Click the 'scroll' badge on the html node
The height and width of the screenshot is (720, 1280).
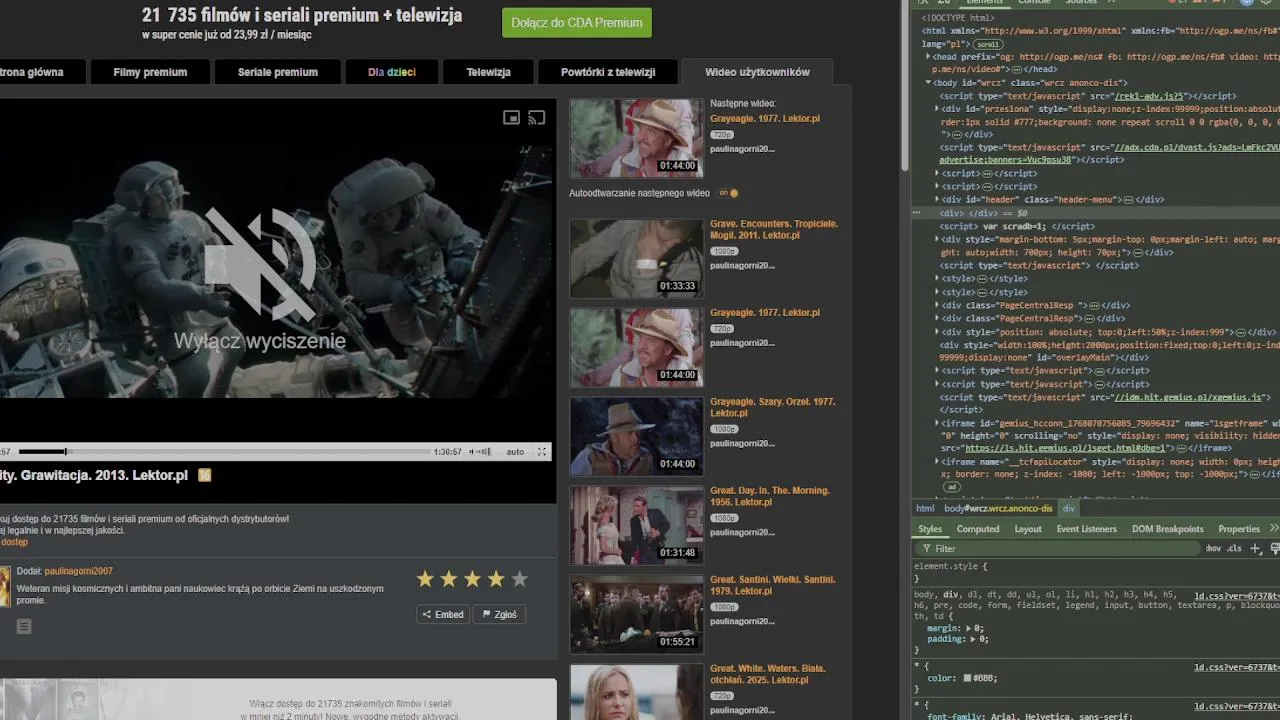point(987,44)
